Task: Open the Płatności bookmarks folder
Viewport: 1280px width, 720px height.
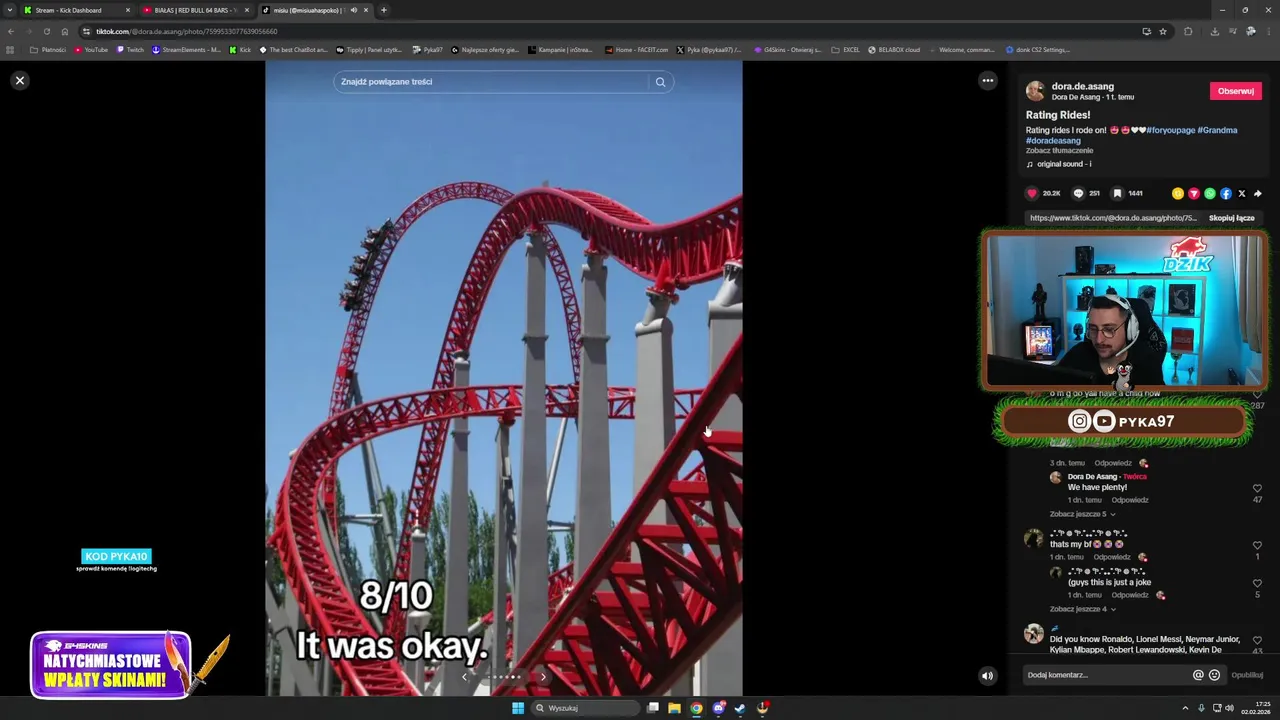Action: pos(48,49)
